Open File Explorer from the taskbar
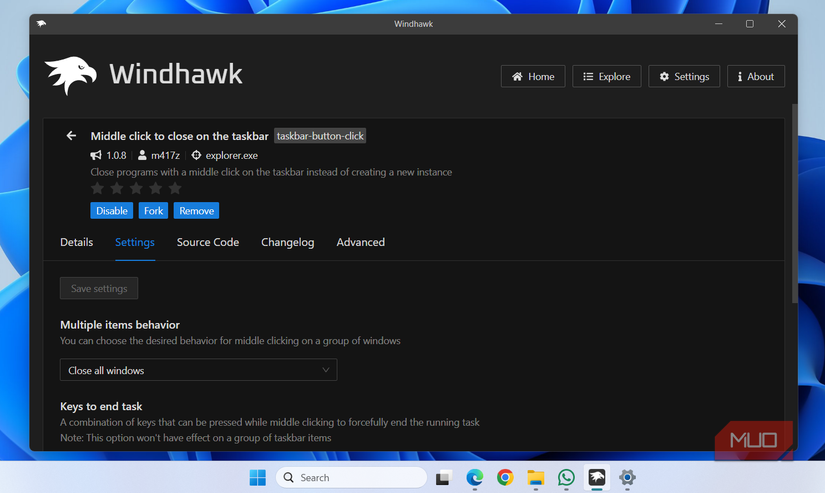The height and width of the screenshot is (493, 825). (x=536, y=478)
